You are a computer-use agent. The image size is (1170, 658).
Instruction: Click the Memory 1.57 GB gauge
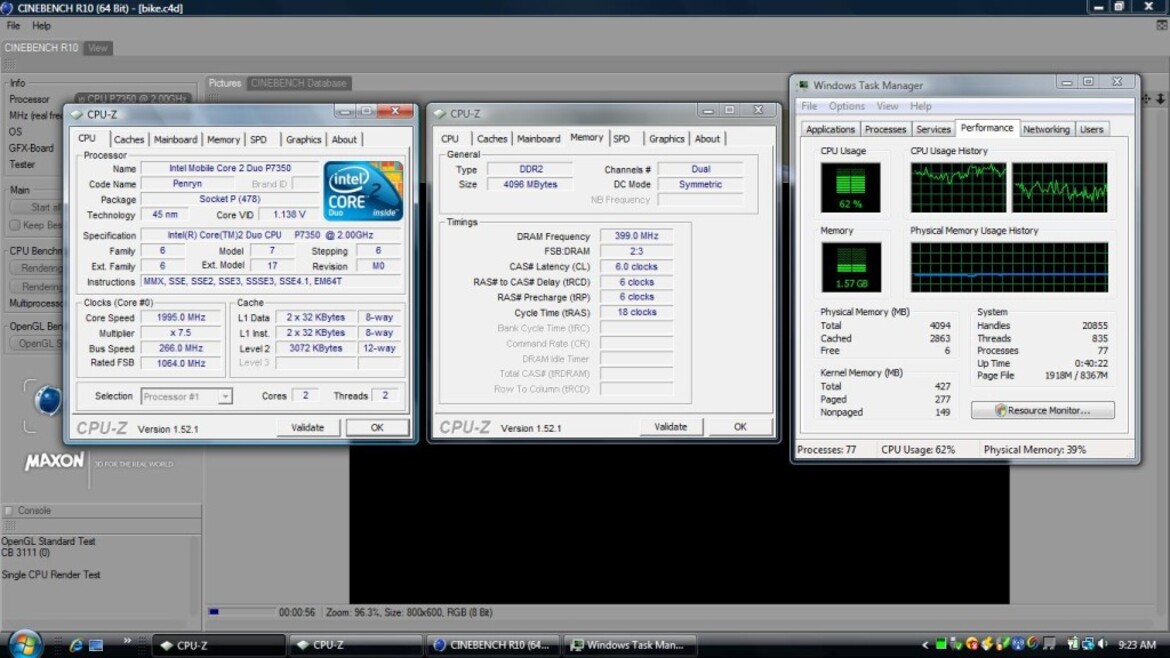pos(851,267)
